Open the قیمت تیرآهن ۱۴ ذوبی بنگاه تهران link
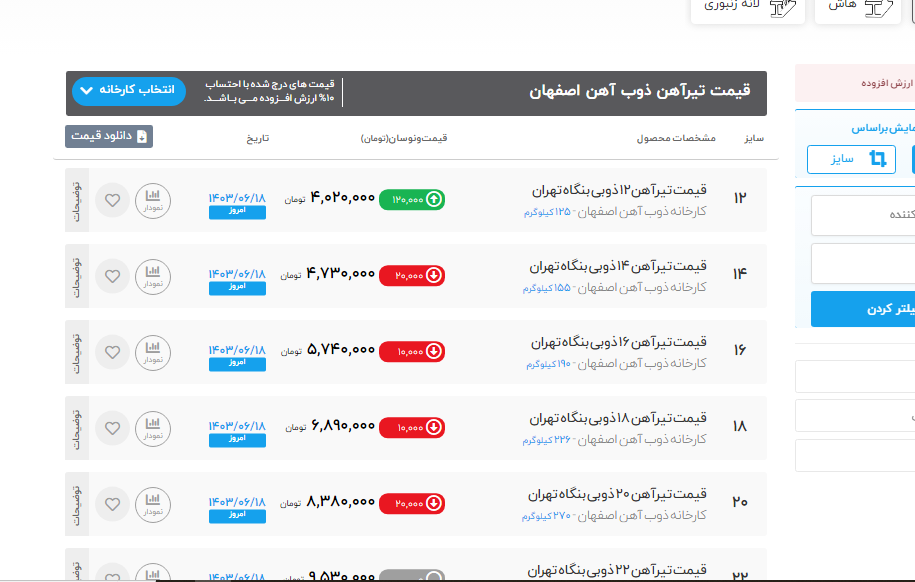The height and width of the screenshot is (582, 915). point(618,266)
